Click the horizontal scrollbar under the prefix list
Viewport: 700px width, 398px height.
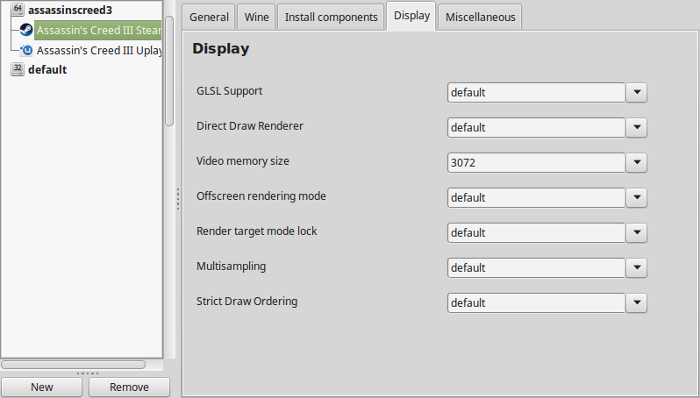[x=74, y=365]
